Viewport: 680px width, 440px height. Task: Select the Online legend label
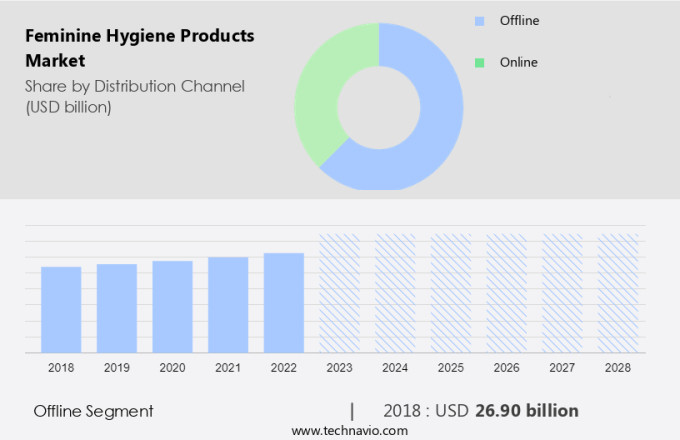518,62
